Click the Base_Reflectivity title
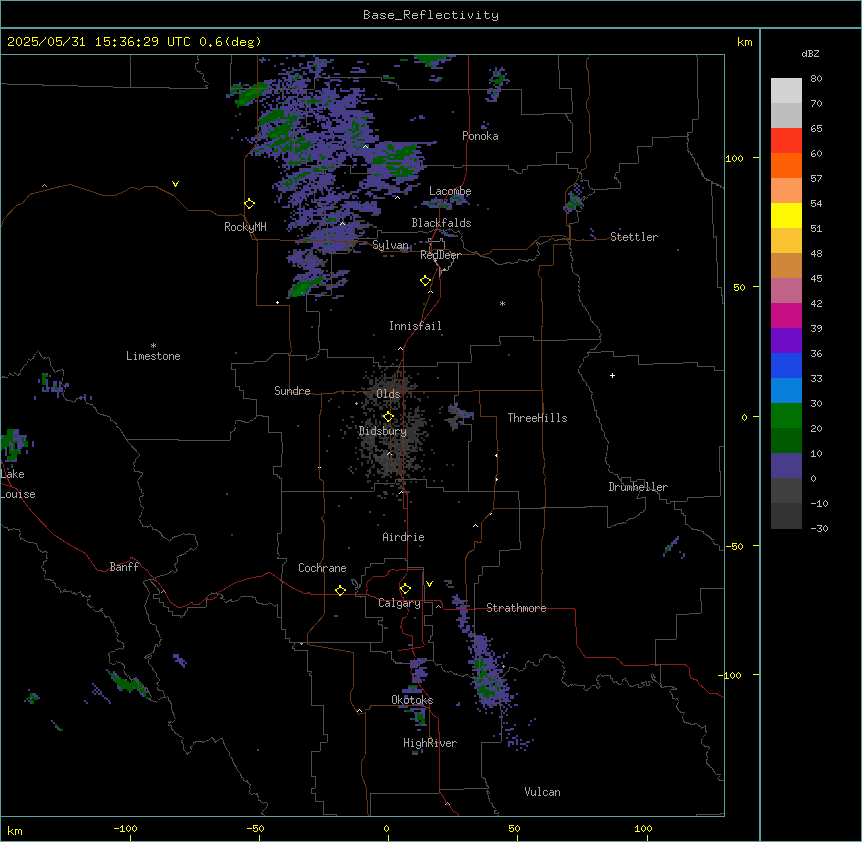The image size is (862, 842). [x=431, y=15]
